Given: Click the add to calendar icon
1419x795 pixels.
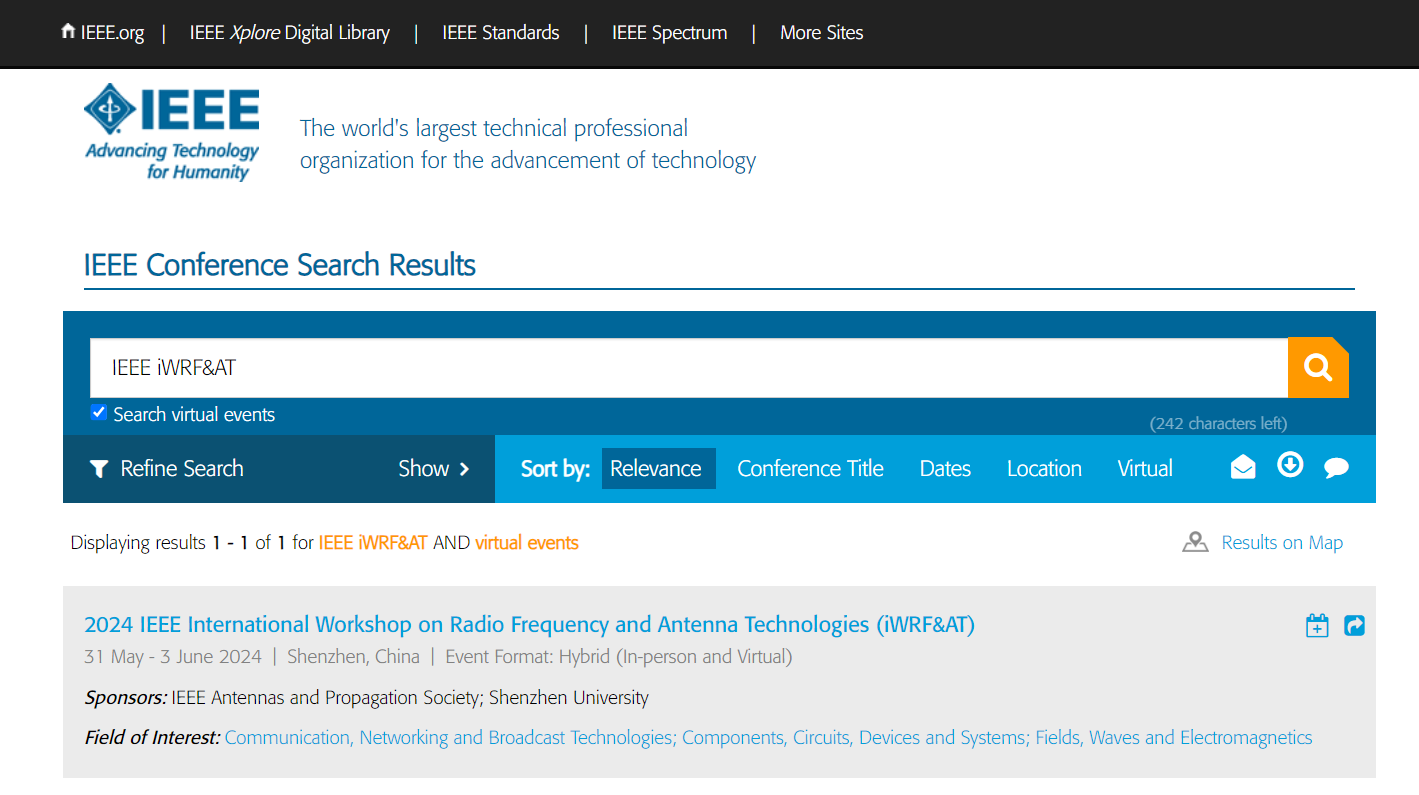Looking at the screenshot, I should click(x=1317, y=626).
